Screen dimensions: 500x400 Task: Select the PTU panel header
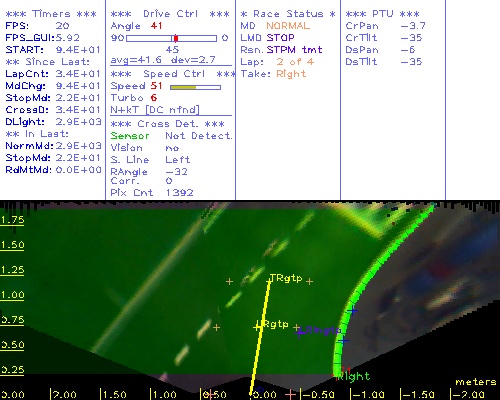(x=382, y=14)
